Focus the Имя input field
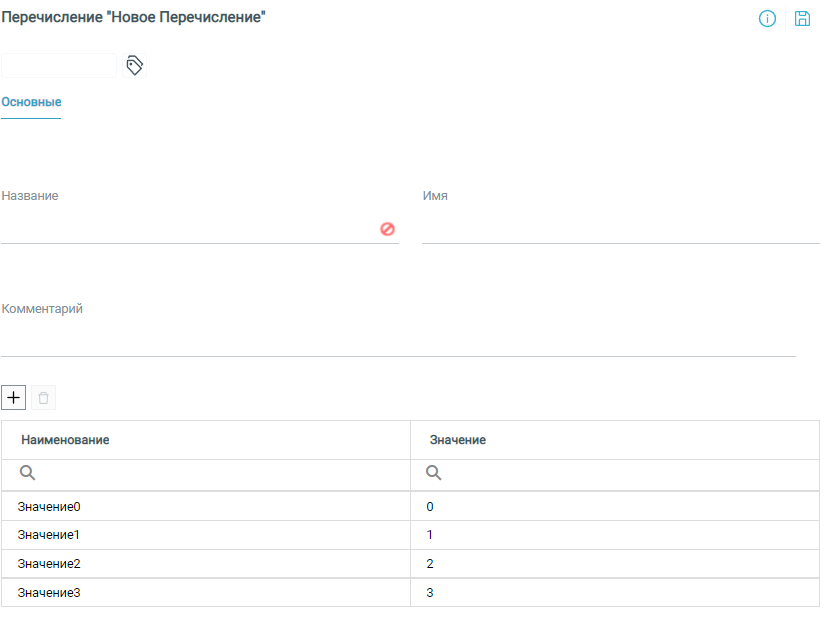826x622 pixels. pos(620,229)
